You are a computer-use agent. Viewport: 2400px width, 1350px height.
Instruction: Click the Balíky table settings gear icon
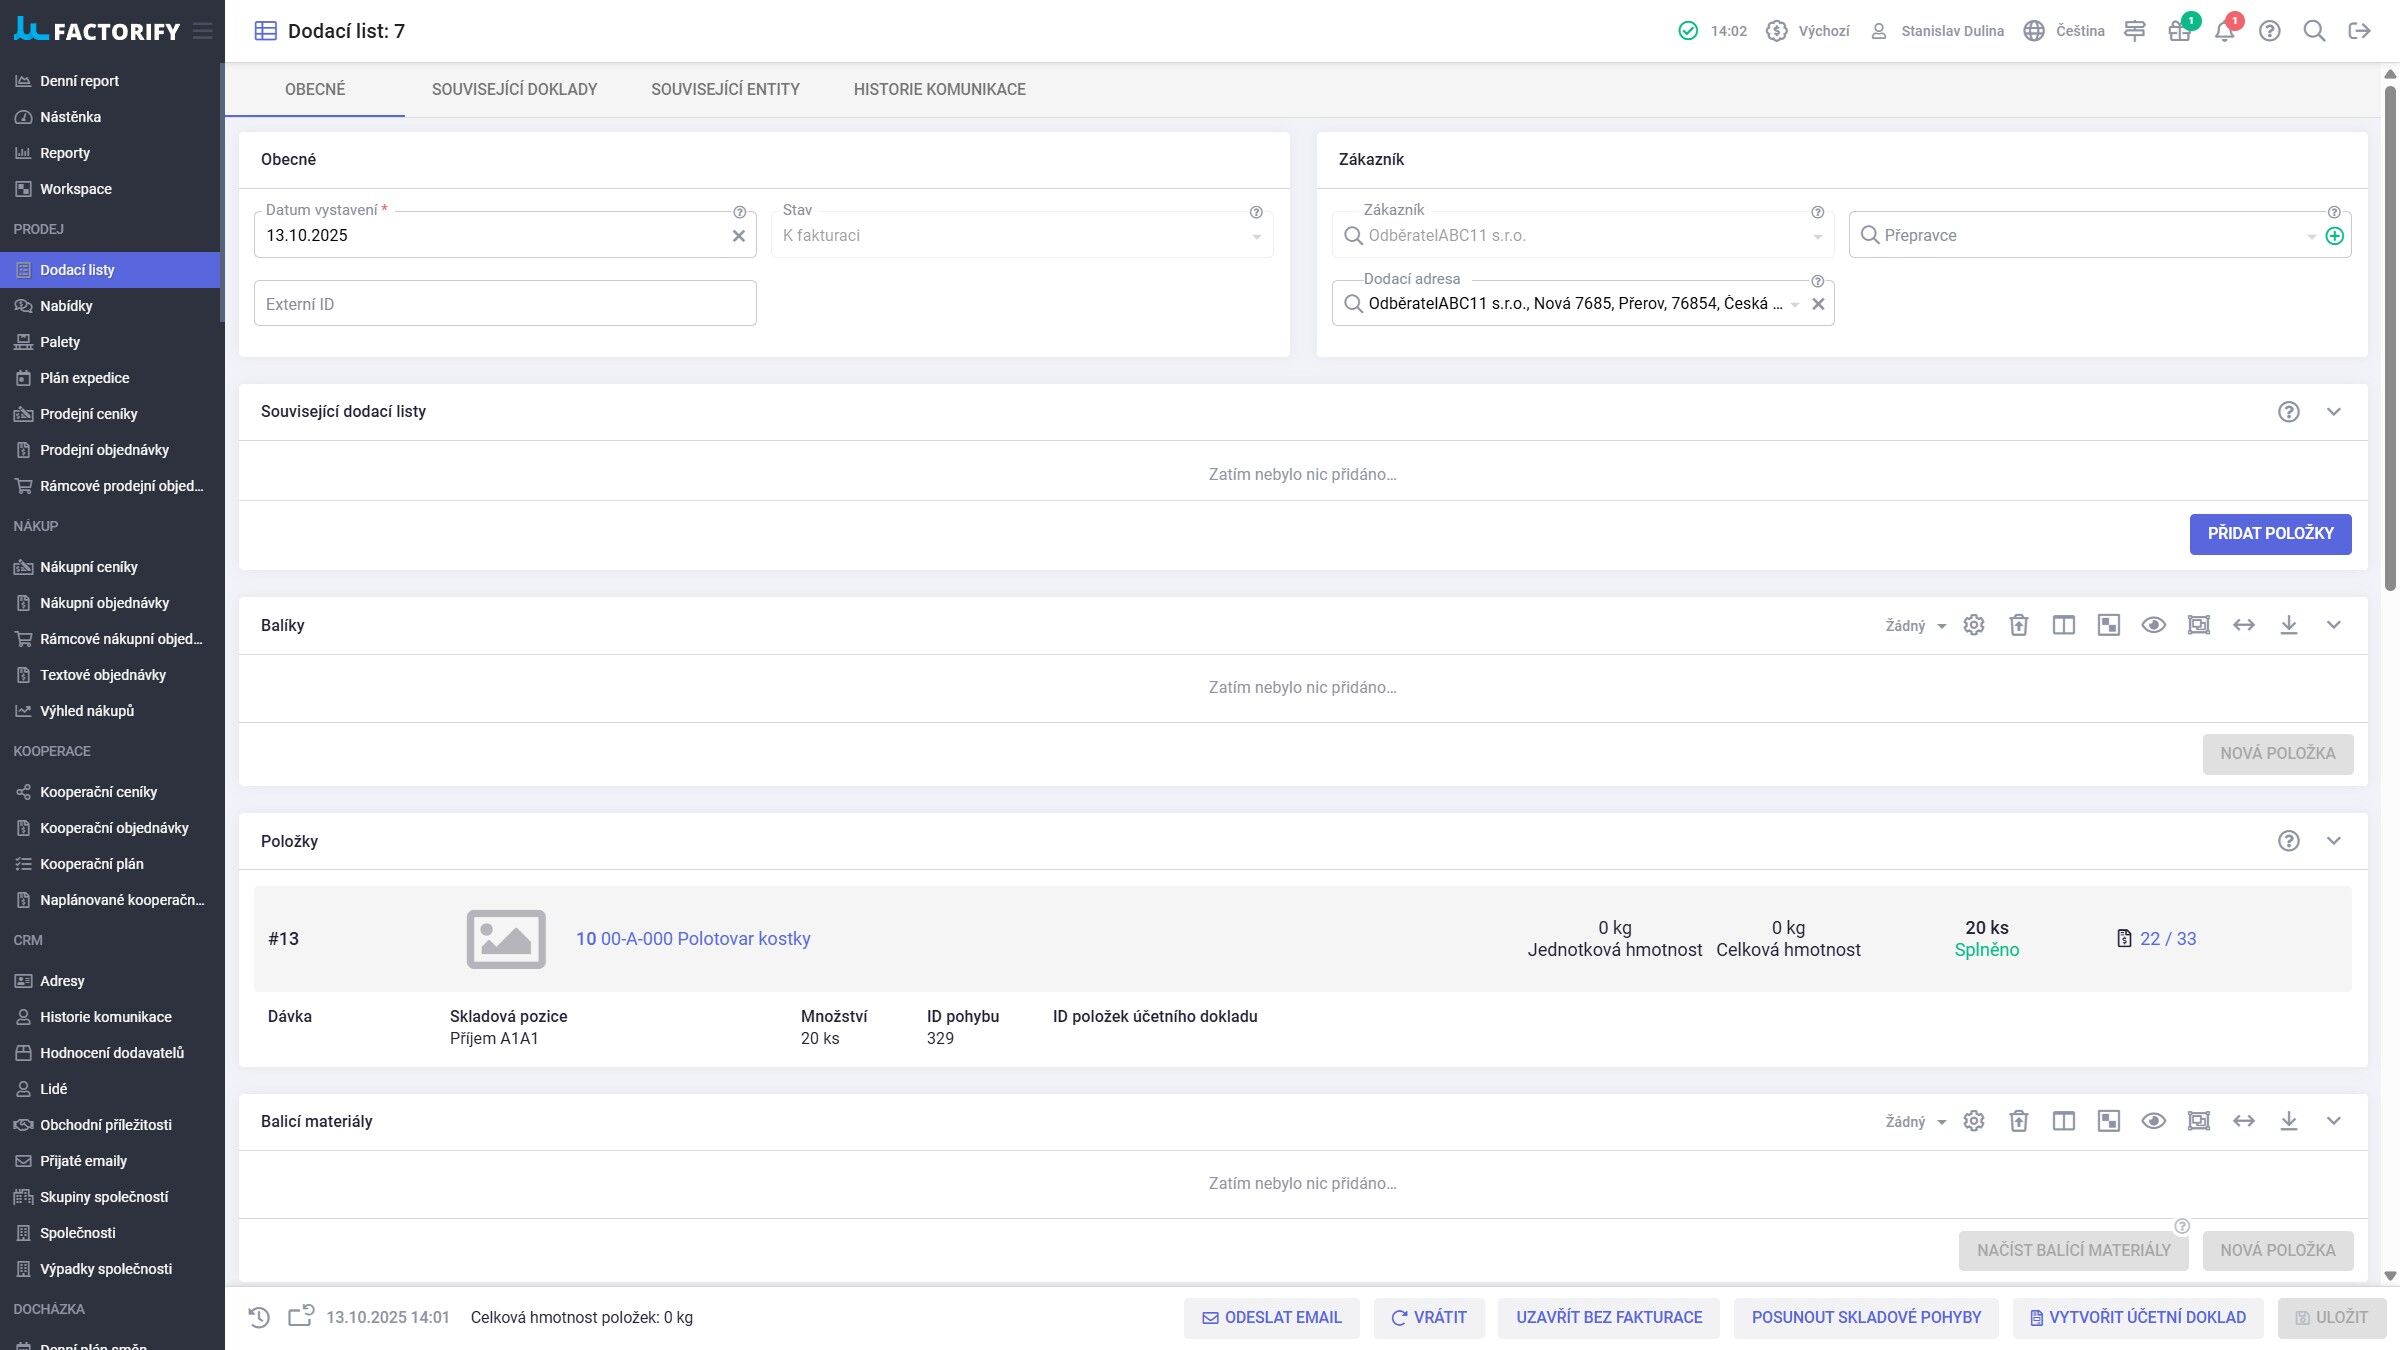tap(1973, 625)
